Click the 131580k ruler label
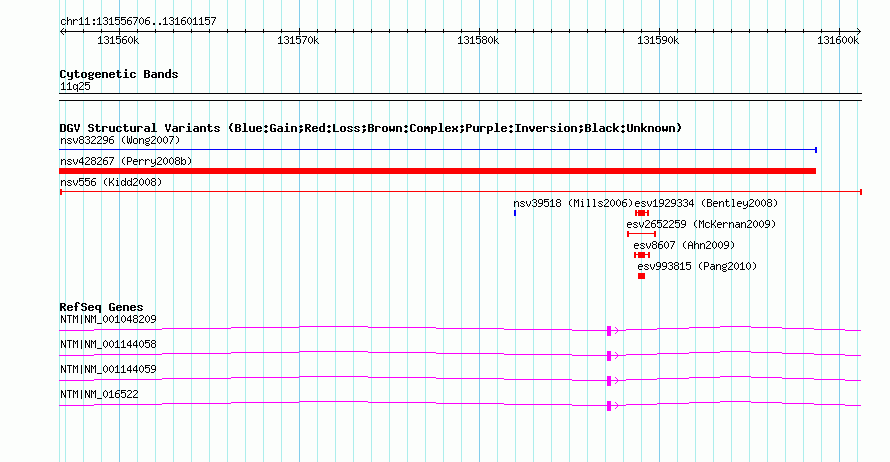This screenshot has height=462, width=890. point(478,41)
